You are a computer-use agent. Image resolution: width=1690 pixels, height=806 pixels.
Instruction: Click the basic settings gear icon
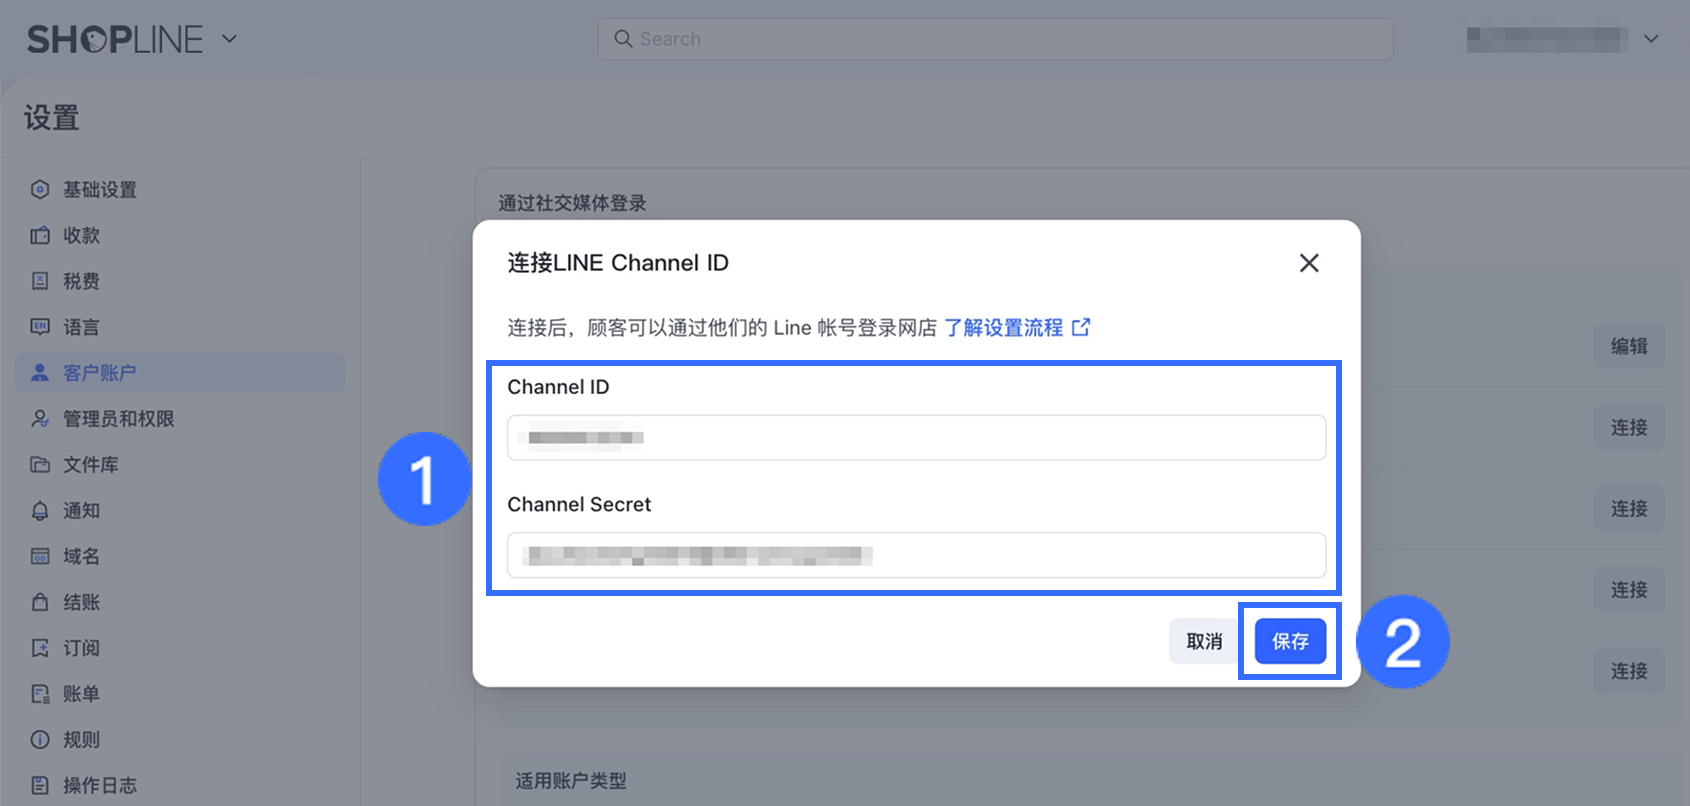[x=40, y=190]
